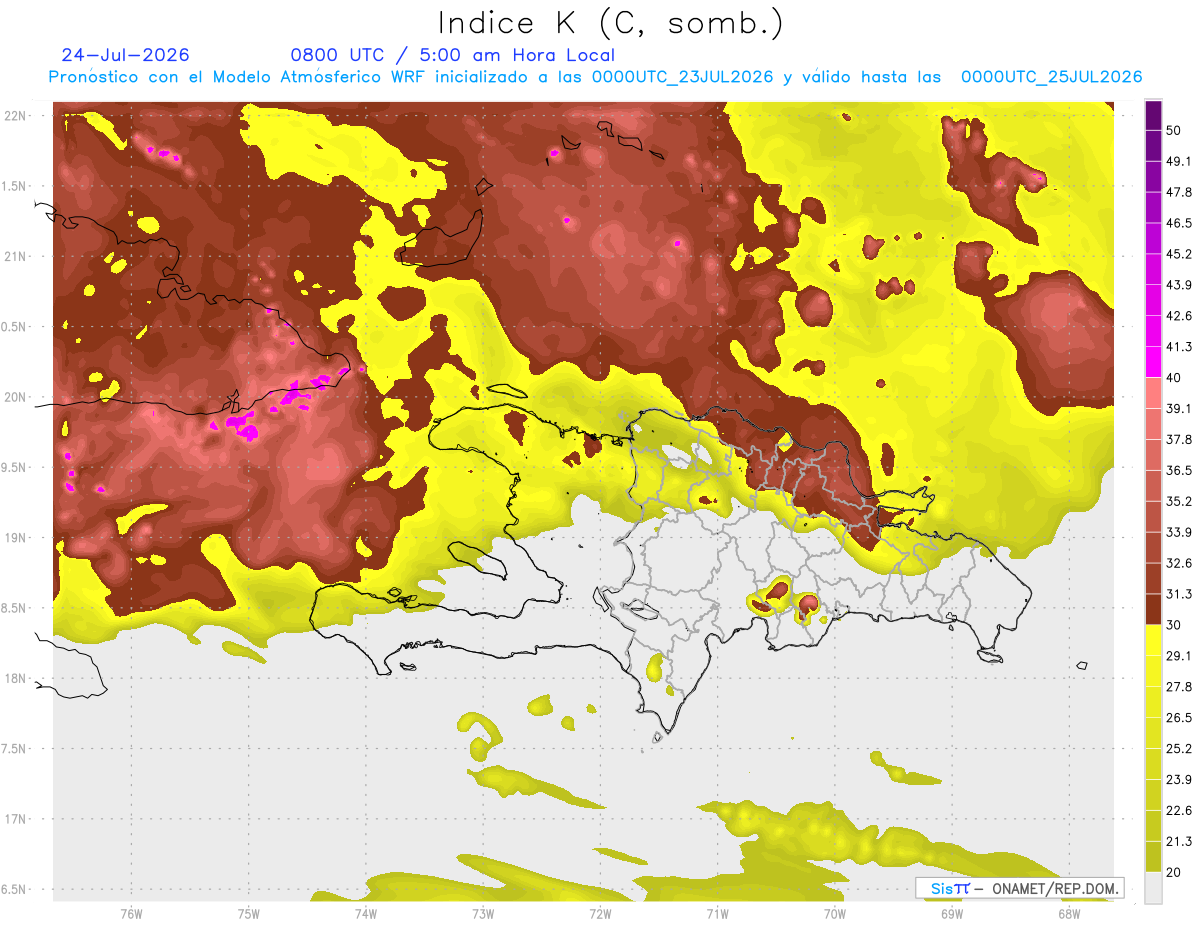The image size is (1200, 927).
Task: Pick the light gray swatch below 20
Action: (1153, 888)
